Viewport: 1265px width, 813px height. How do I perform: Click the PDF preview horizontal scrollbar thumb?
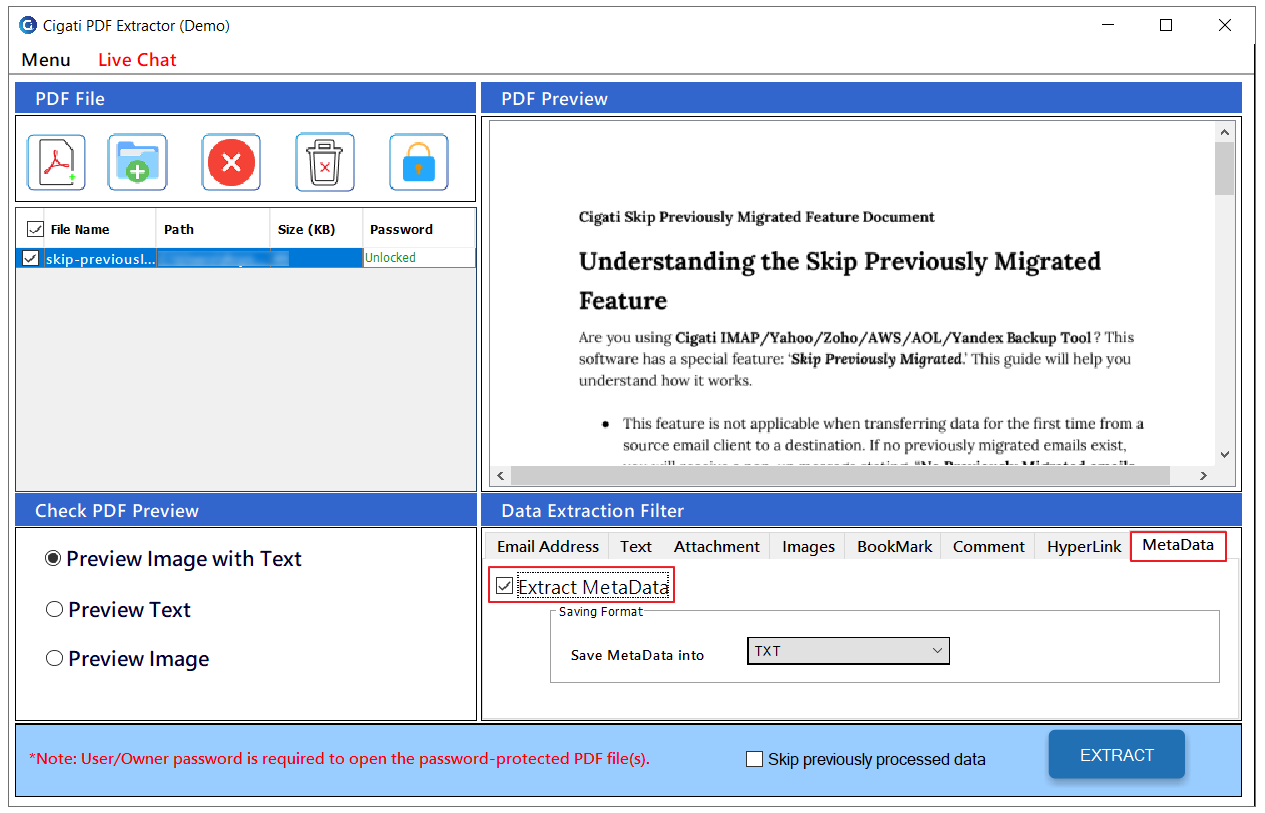[840, 476]
